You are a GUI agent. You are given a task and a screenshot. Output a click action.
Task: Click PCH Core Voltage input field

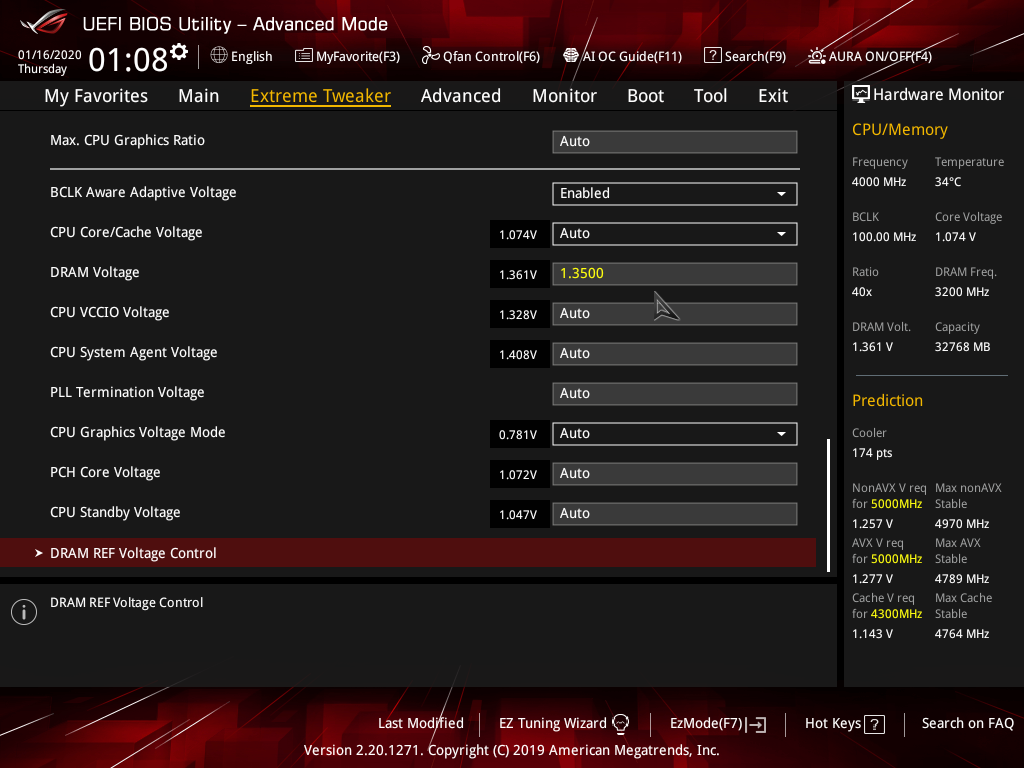(675, 473)
